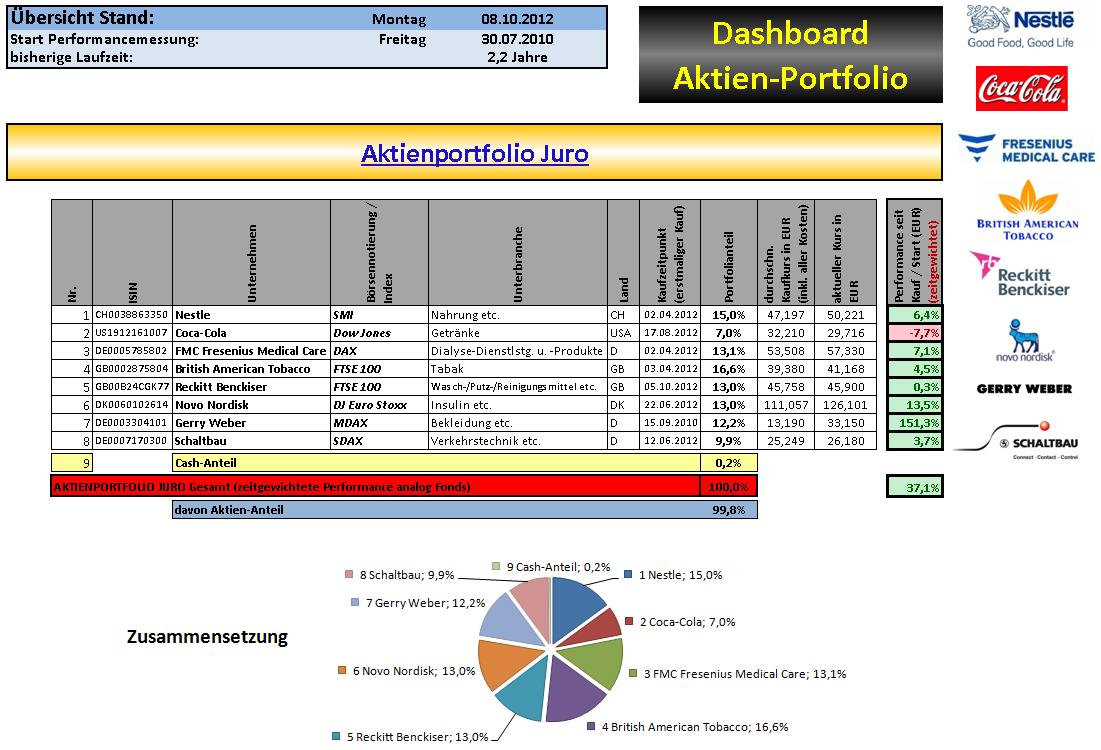Select the 'Zusammensetzung' chart title
The image size is (1101, 750).
pos(207,637)
